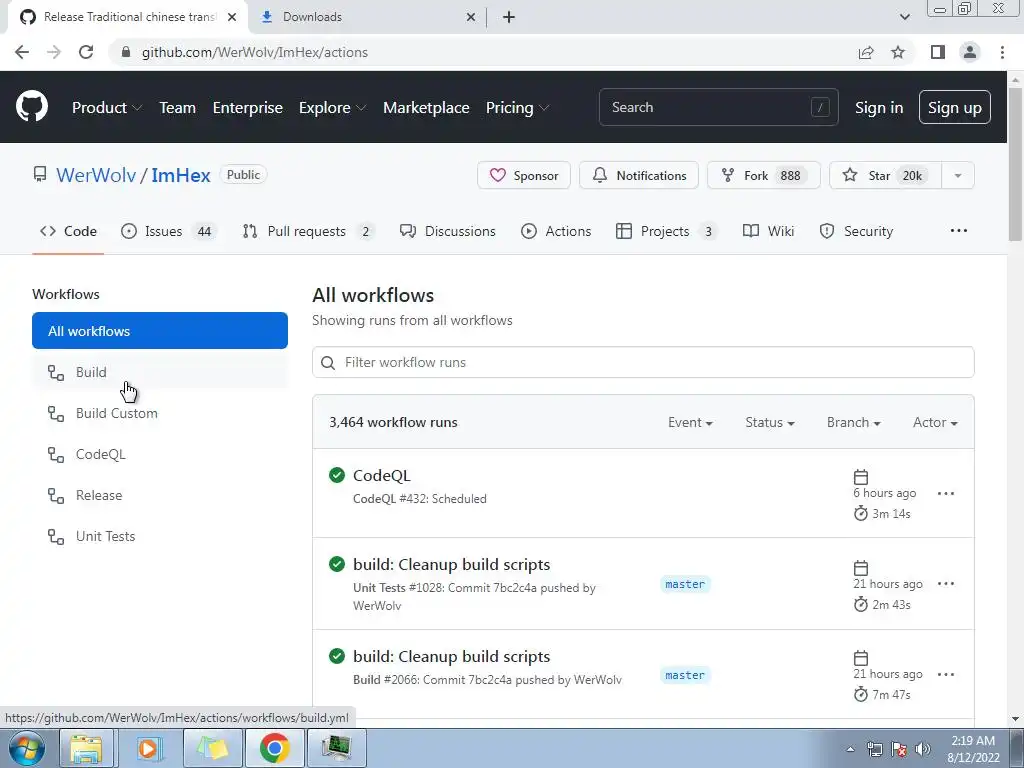
Task: Open the Actions tab
Action: click(556, 231)
